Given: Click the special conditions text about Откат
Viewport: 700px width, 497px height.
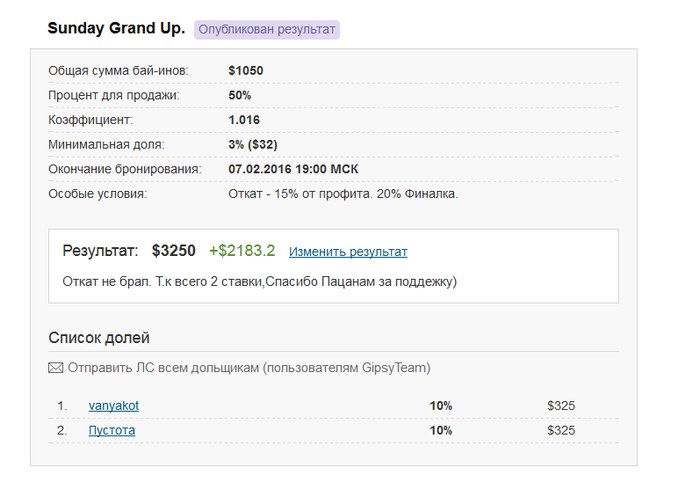Looking at the screenshot, I should pyautogui.click(x=343, y=194).
